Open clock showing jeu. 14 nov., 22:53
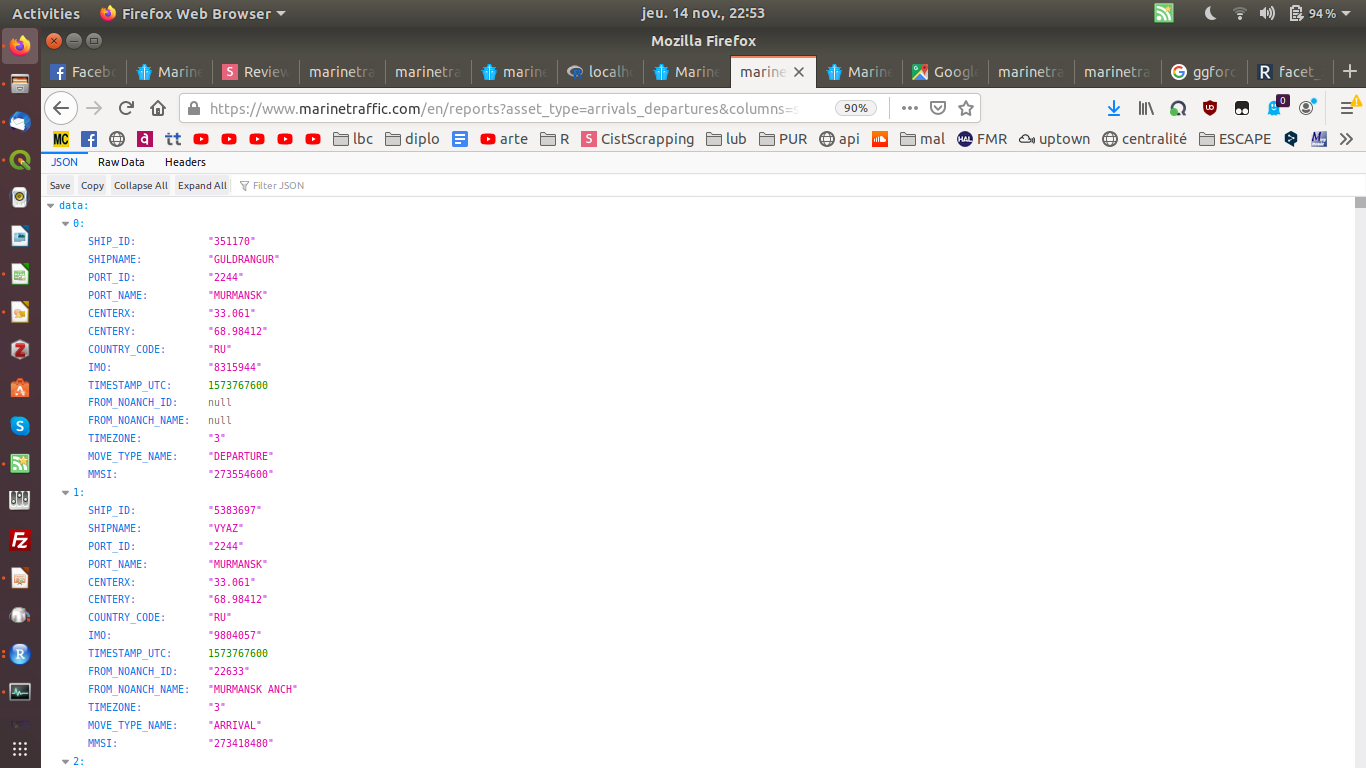The image size is (1366, 768). pyautogui.click(x=703, y=13)
